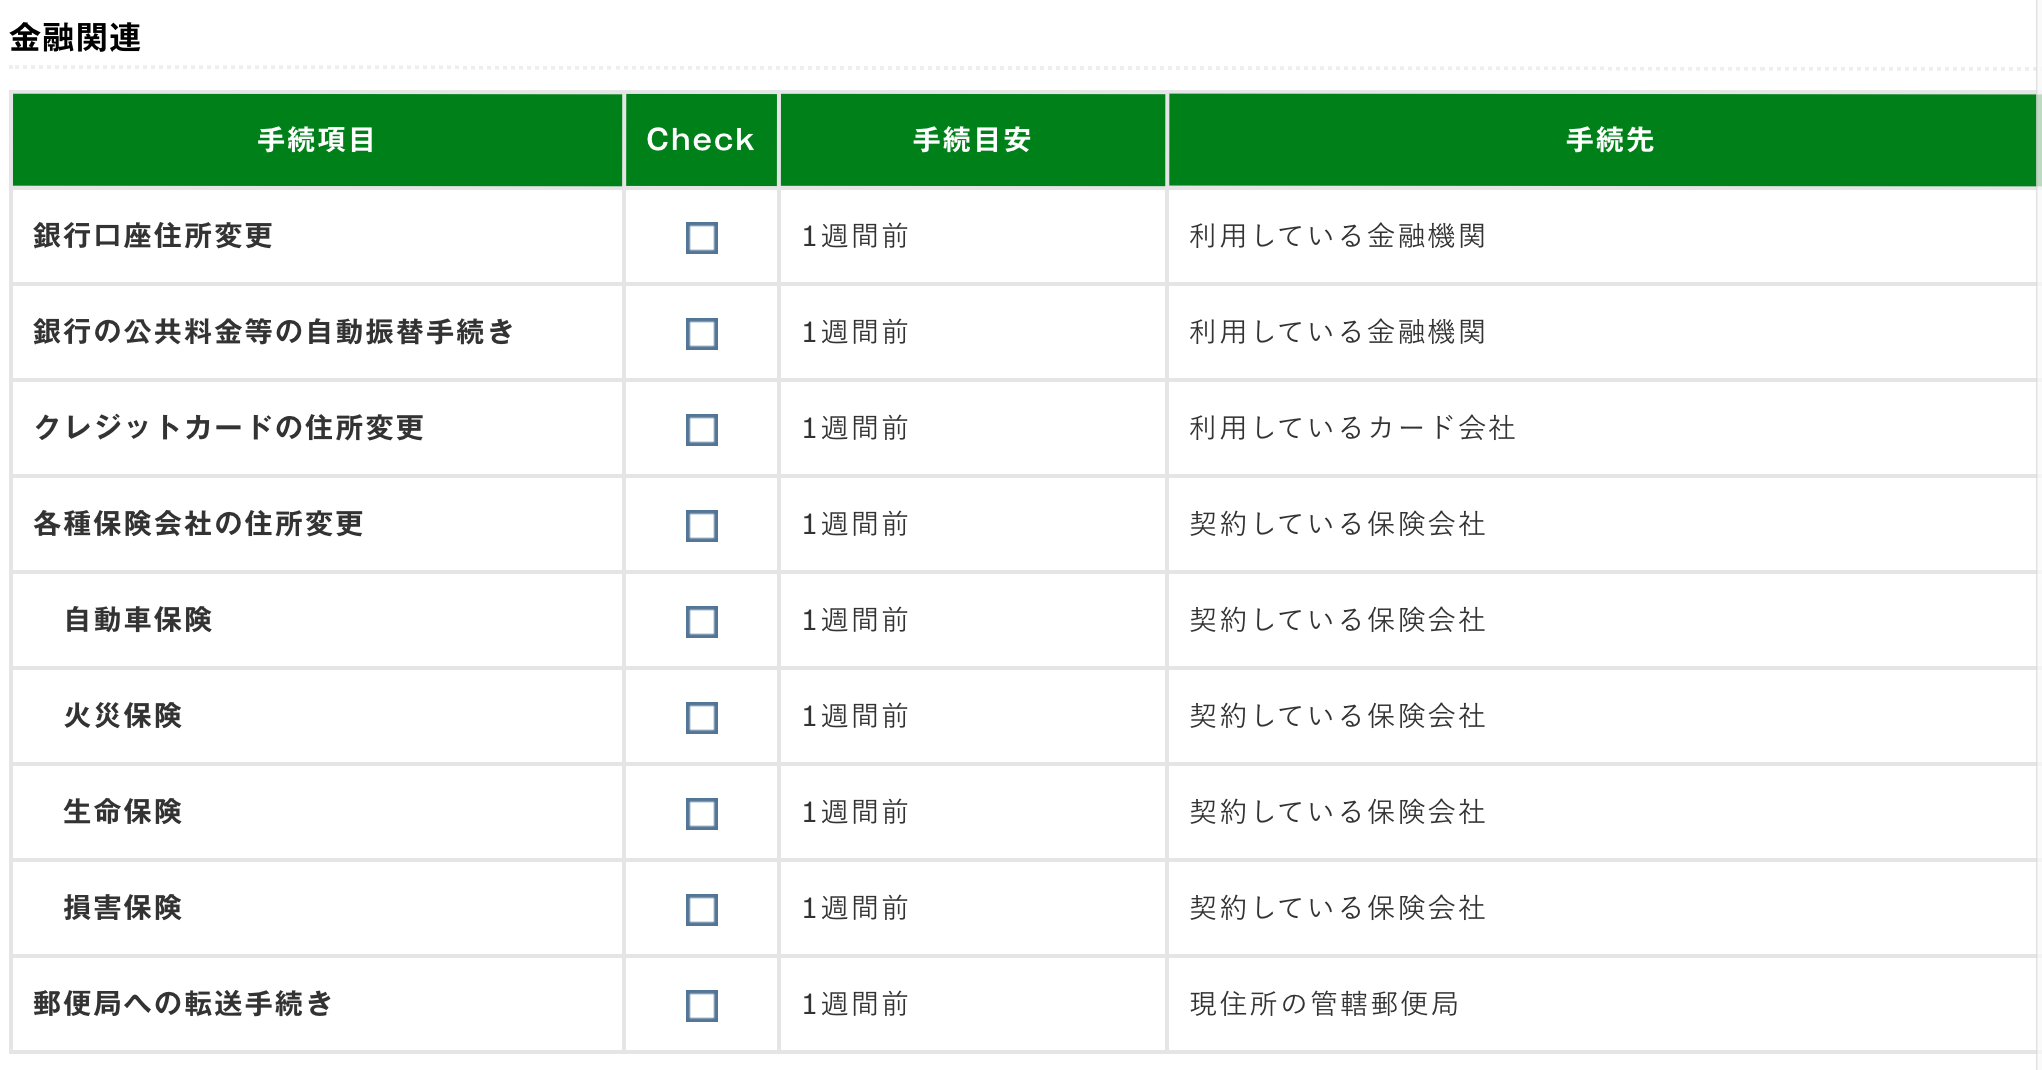Viewport: 2042px width, 1070px height.
Task: Enable the 生命保険 checkbox
Action: [701, 814]
